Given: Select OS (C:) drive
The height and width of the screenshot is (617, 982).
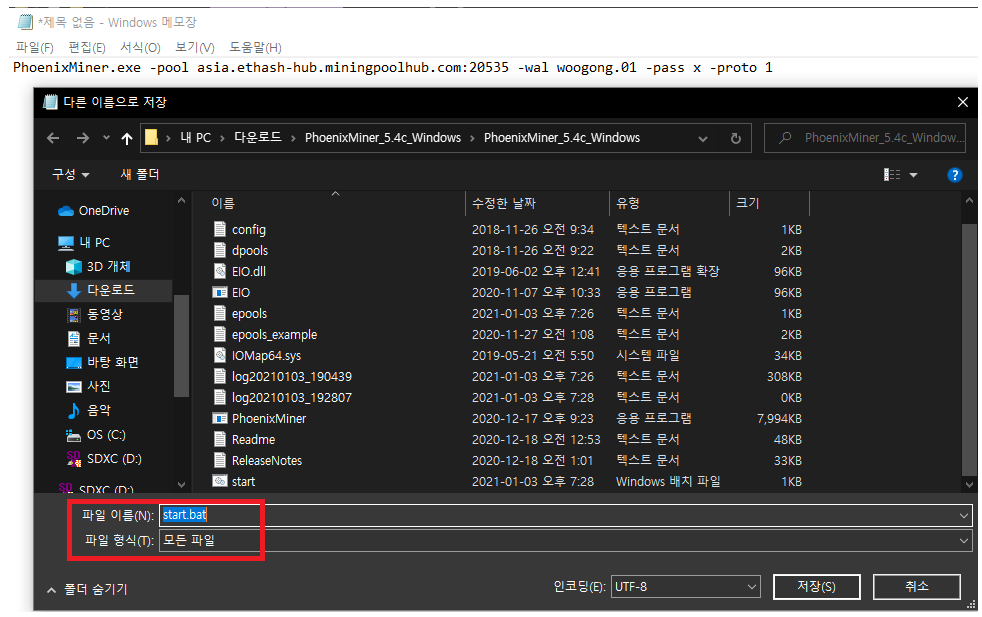Looking at the screenshot, I should [96, 435].
